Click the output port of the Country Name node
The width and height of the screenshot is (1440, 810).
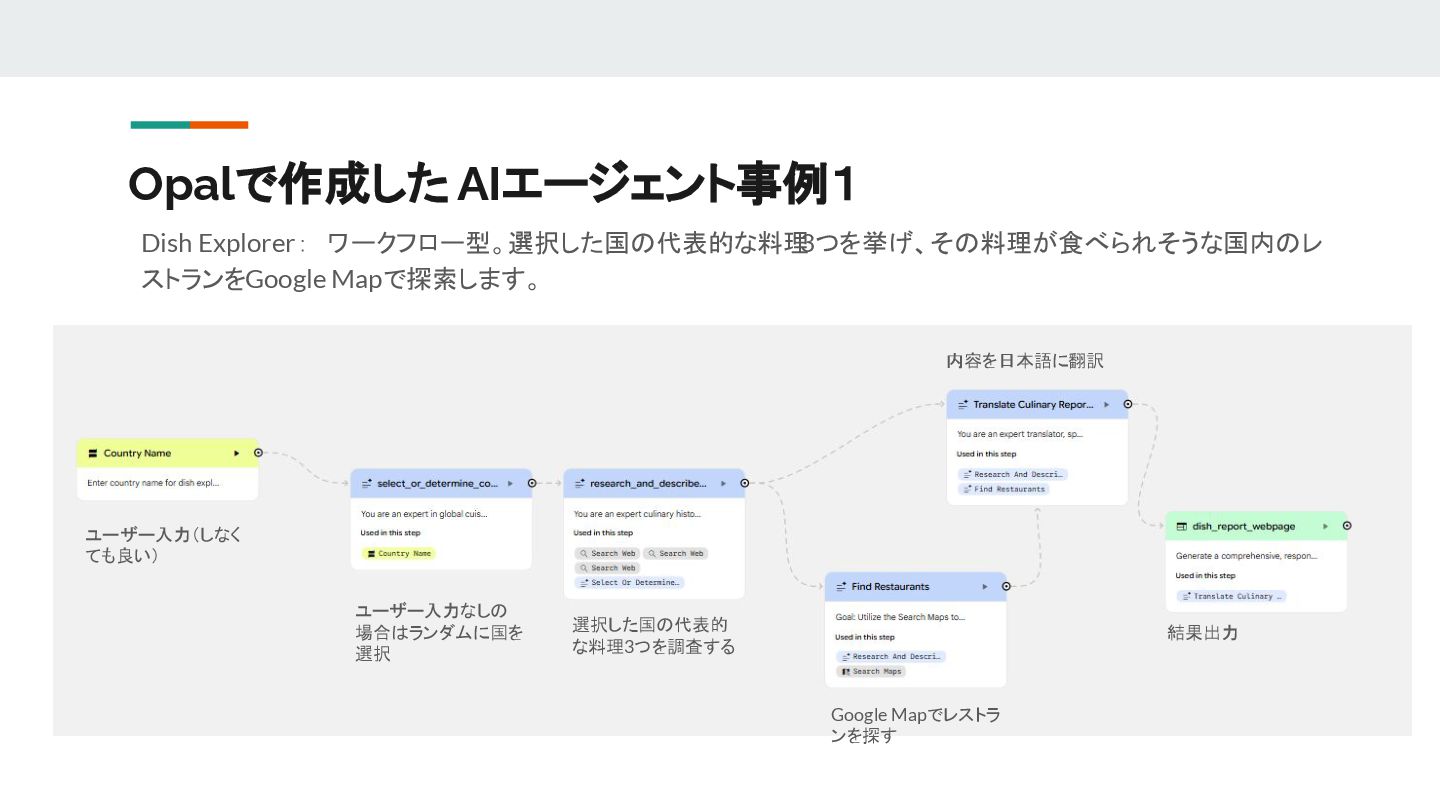[258, 453]
